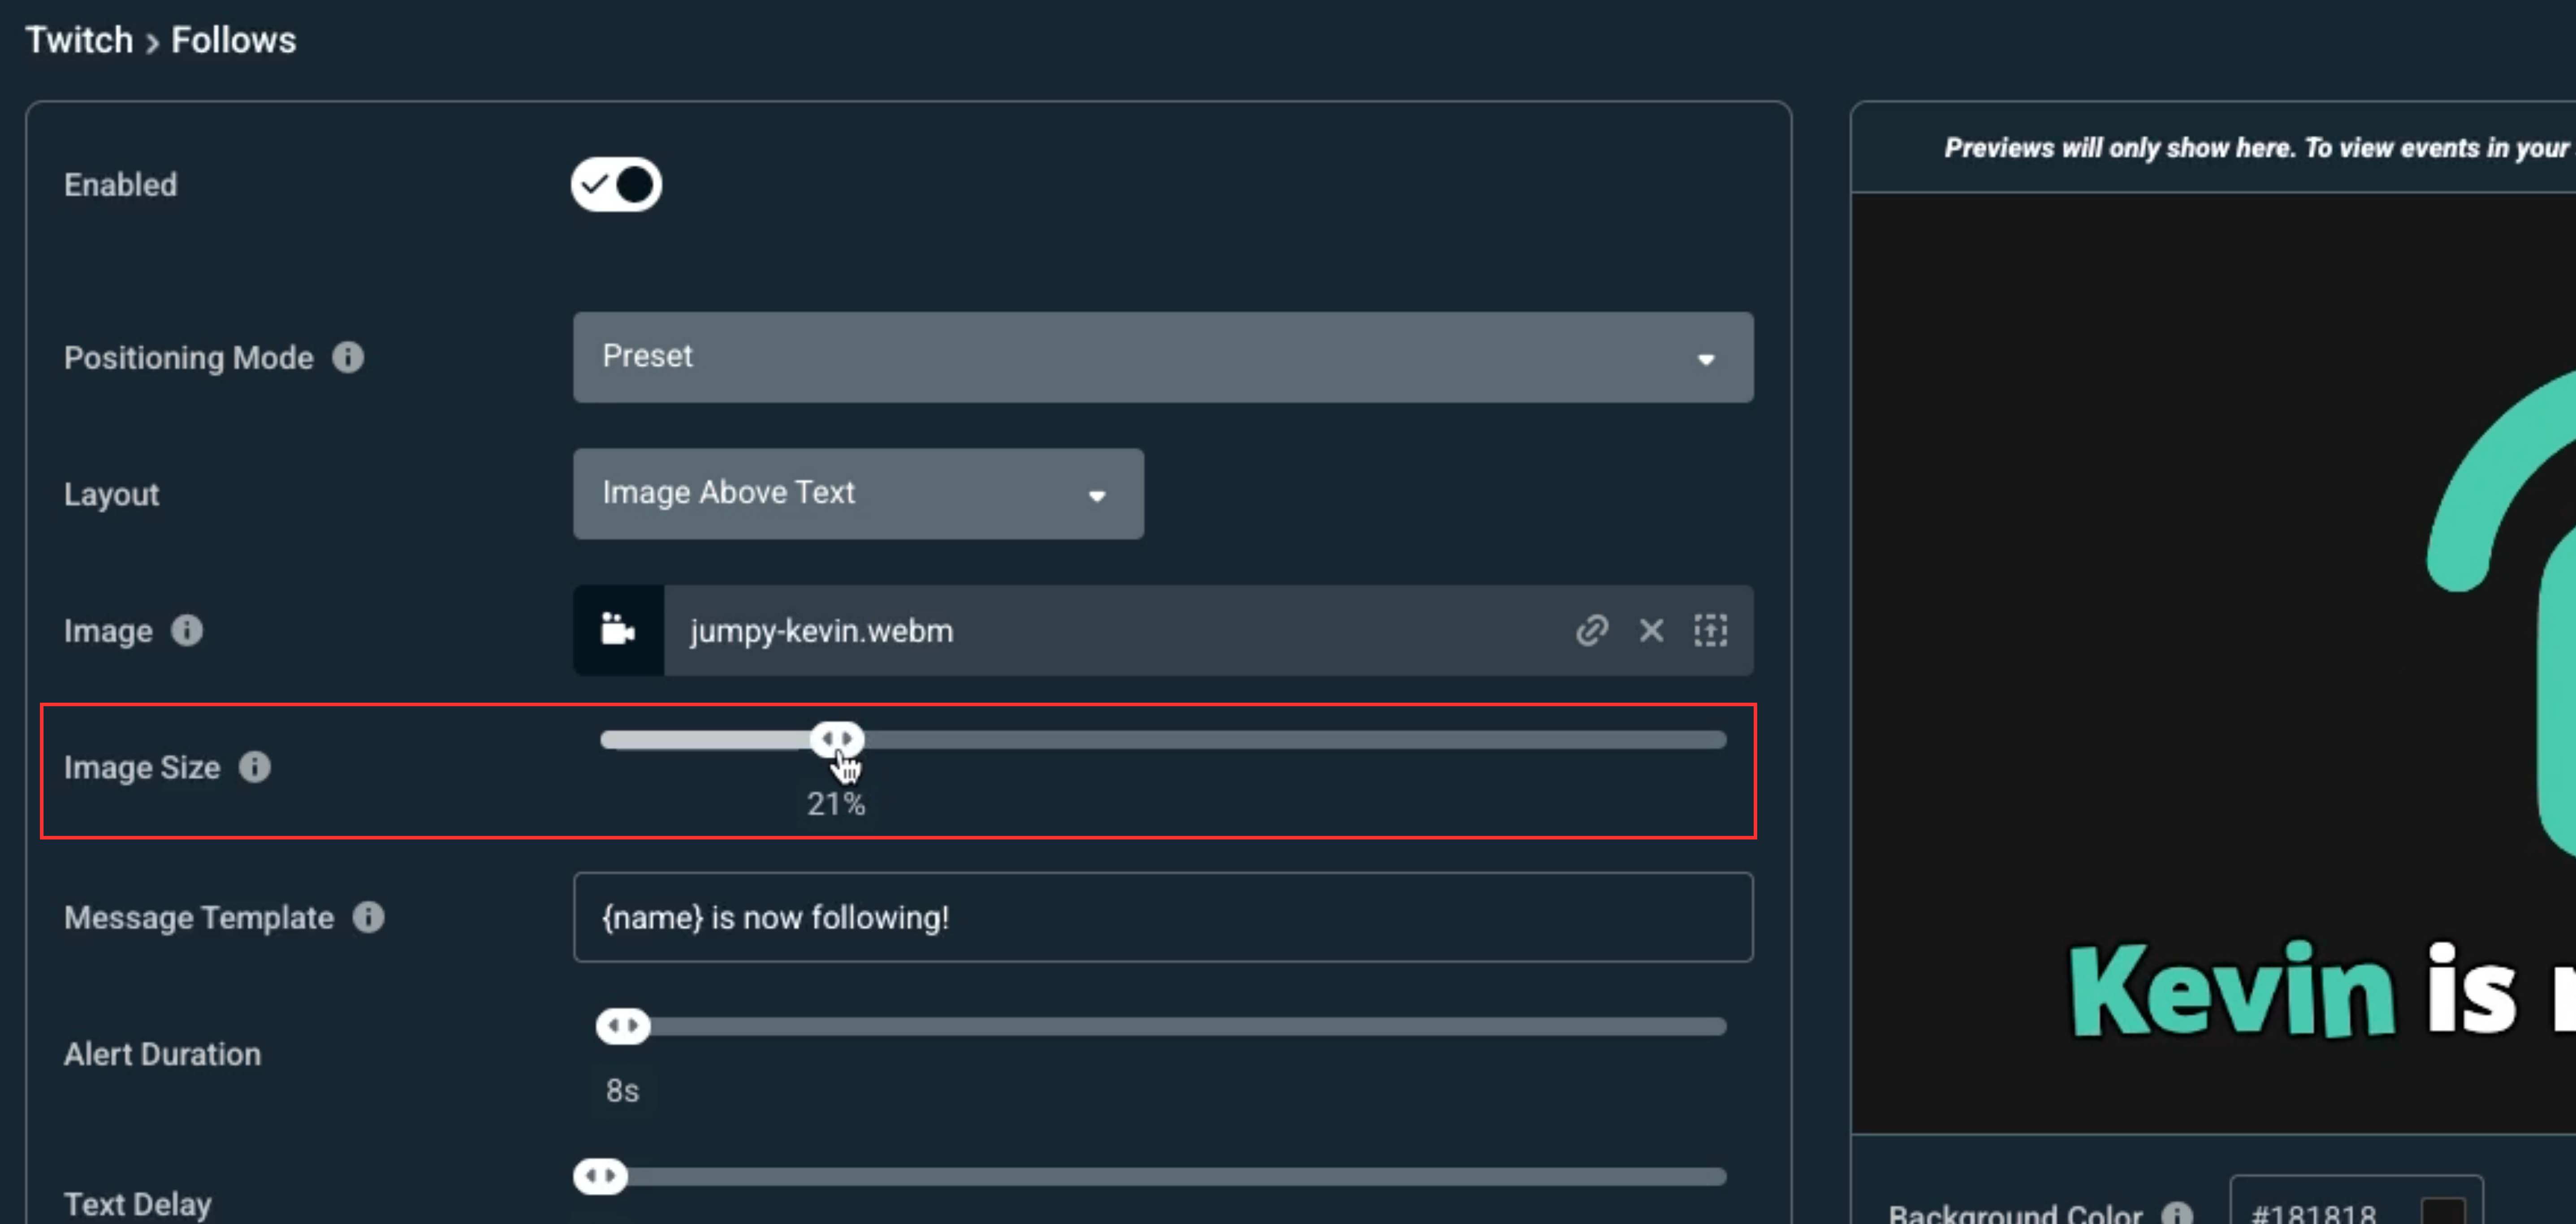Click the Message Template info icon
2576x1224 pixels.
(369, 916)
